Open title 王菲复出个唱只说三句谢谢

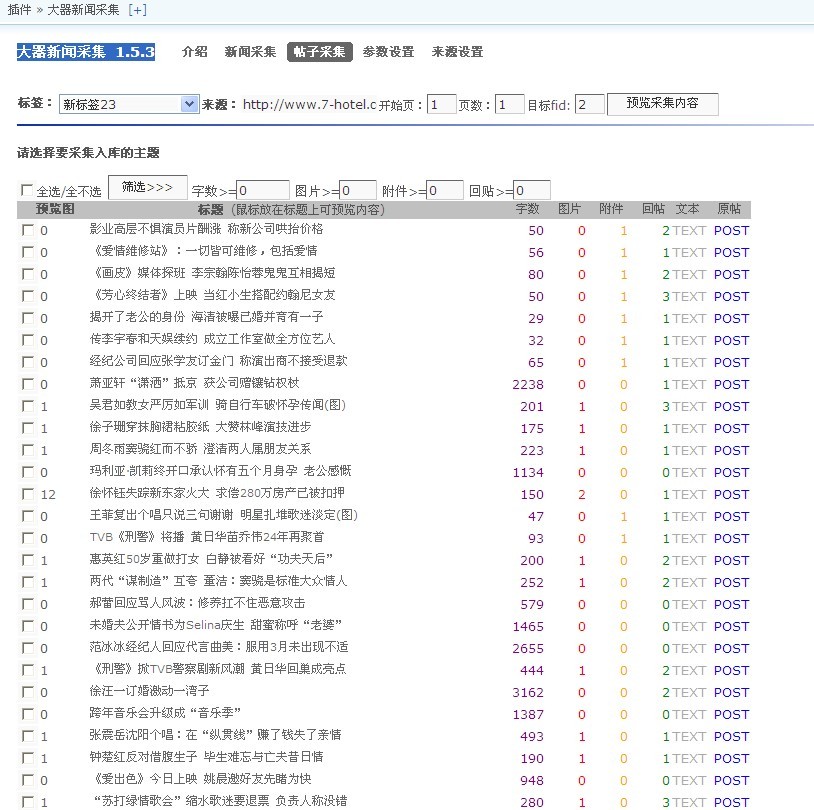(224, 515)
